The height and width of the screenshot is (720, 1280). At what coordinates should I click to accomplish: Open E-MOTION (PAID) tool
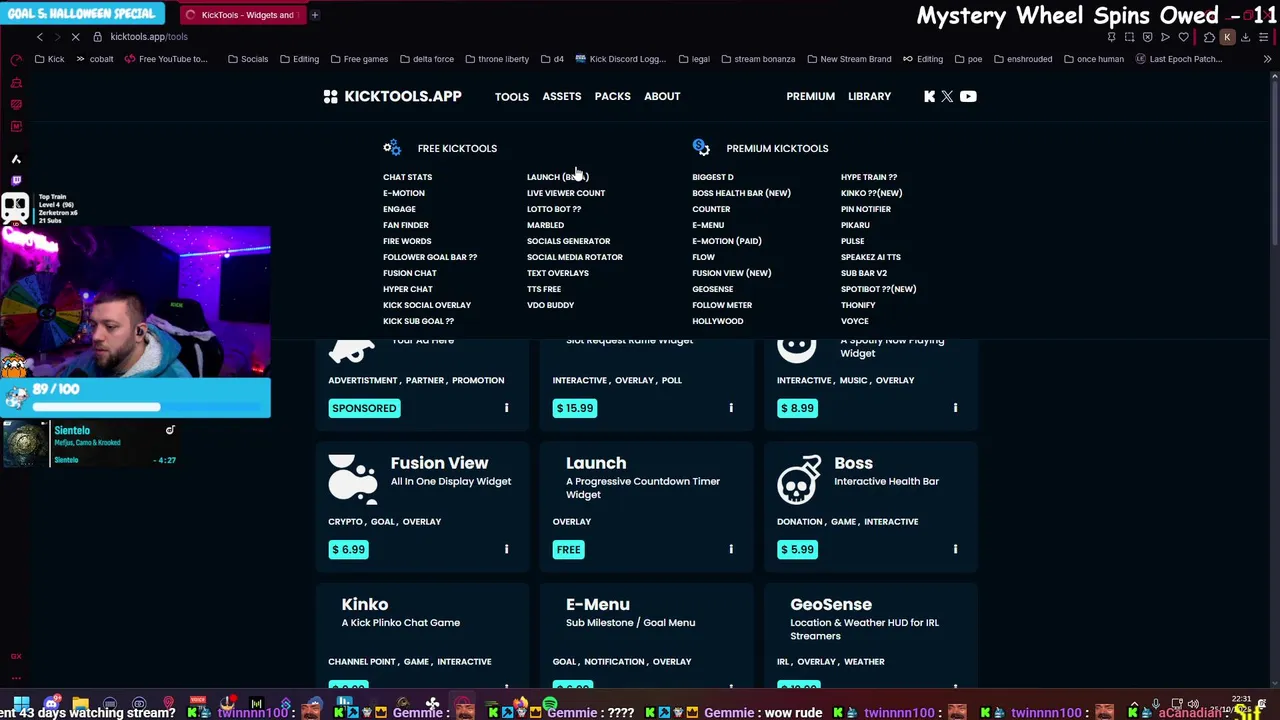coord(727,241)
